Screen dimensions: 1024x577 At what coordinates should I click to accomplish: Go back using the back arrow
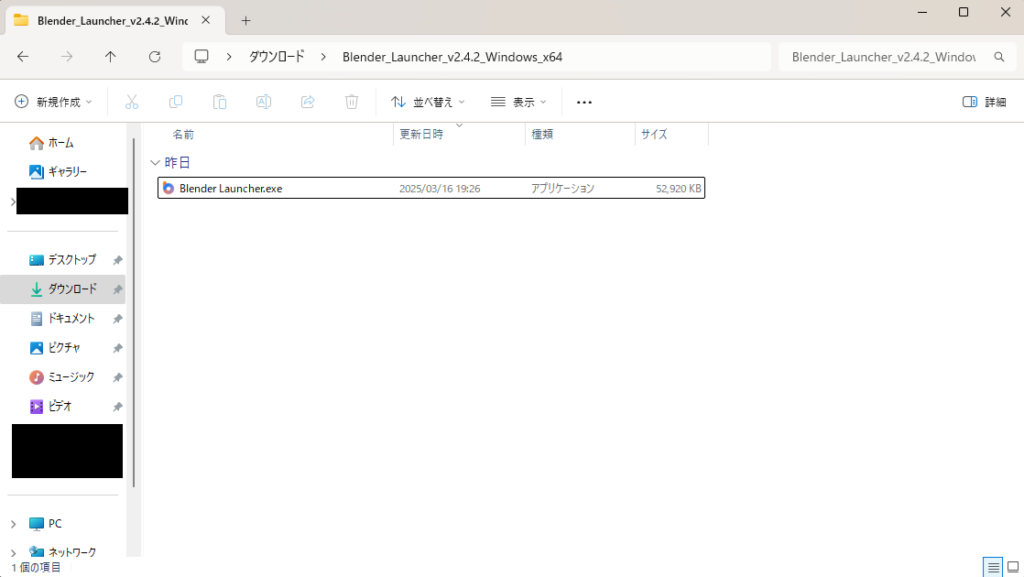pos(23,57)
